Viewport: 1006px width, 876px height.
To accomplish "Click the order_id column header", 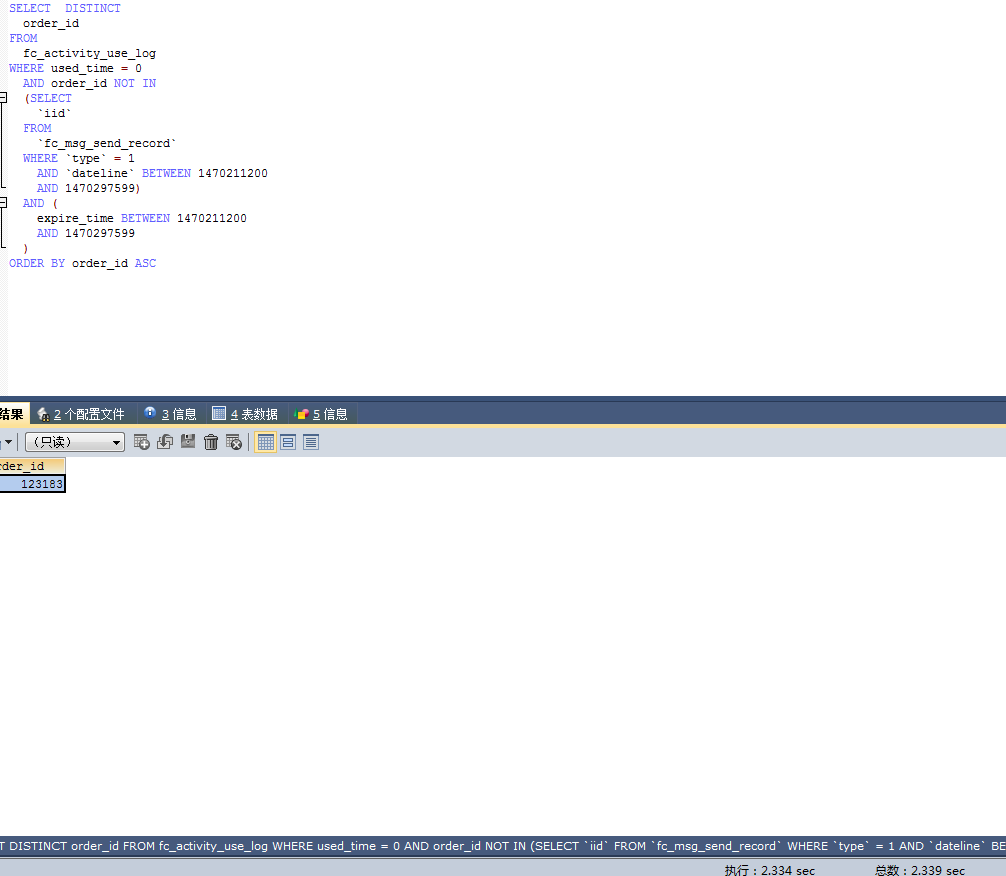I will (32, 466).
